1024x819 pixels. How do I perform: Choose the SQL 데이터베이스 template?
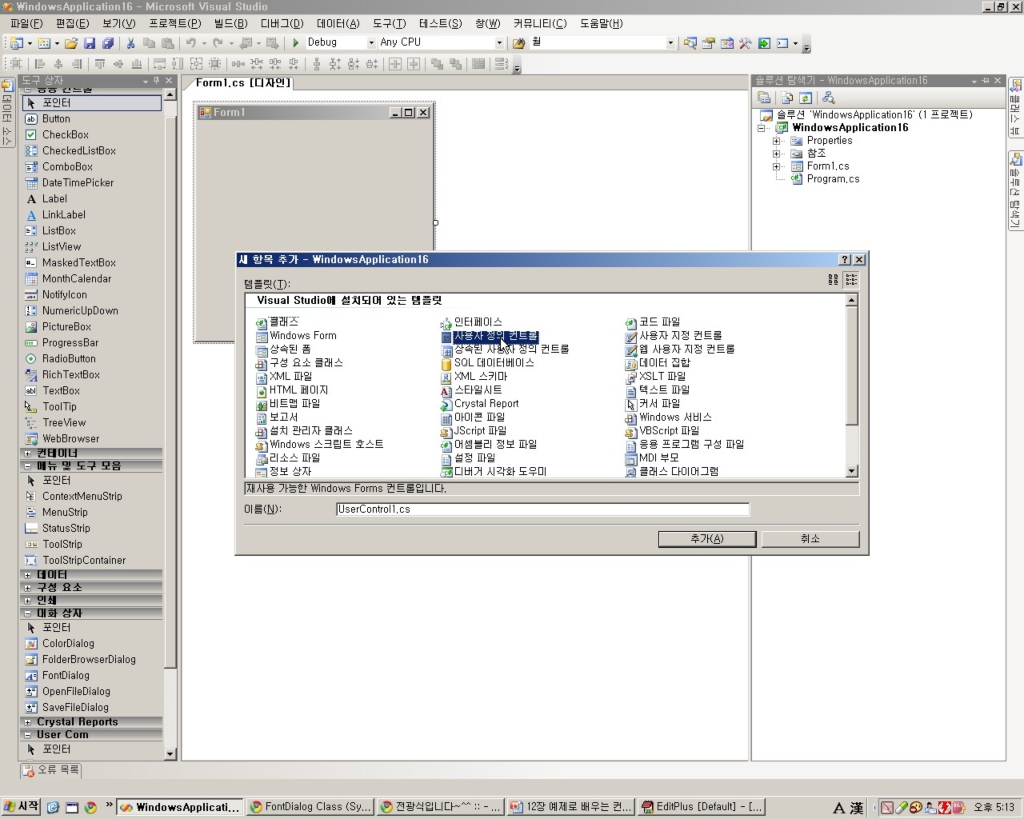[x=494, y=362]
